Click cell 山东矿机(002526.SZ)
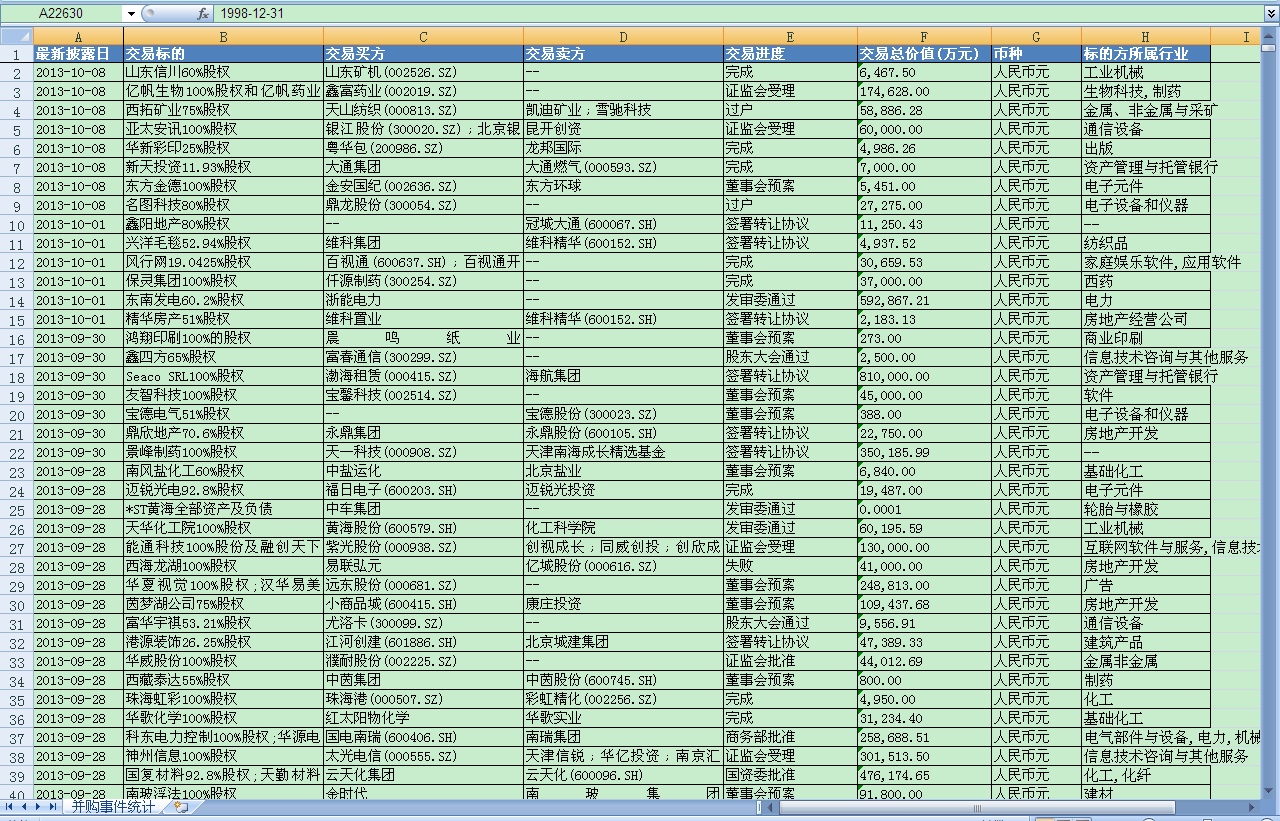The image size is (1280, 821). coord(423,73)
